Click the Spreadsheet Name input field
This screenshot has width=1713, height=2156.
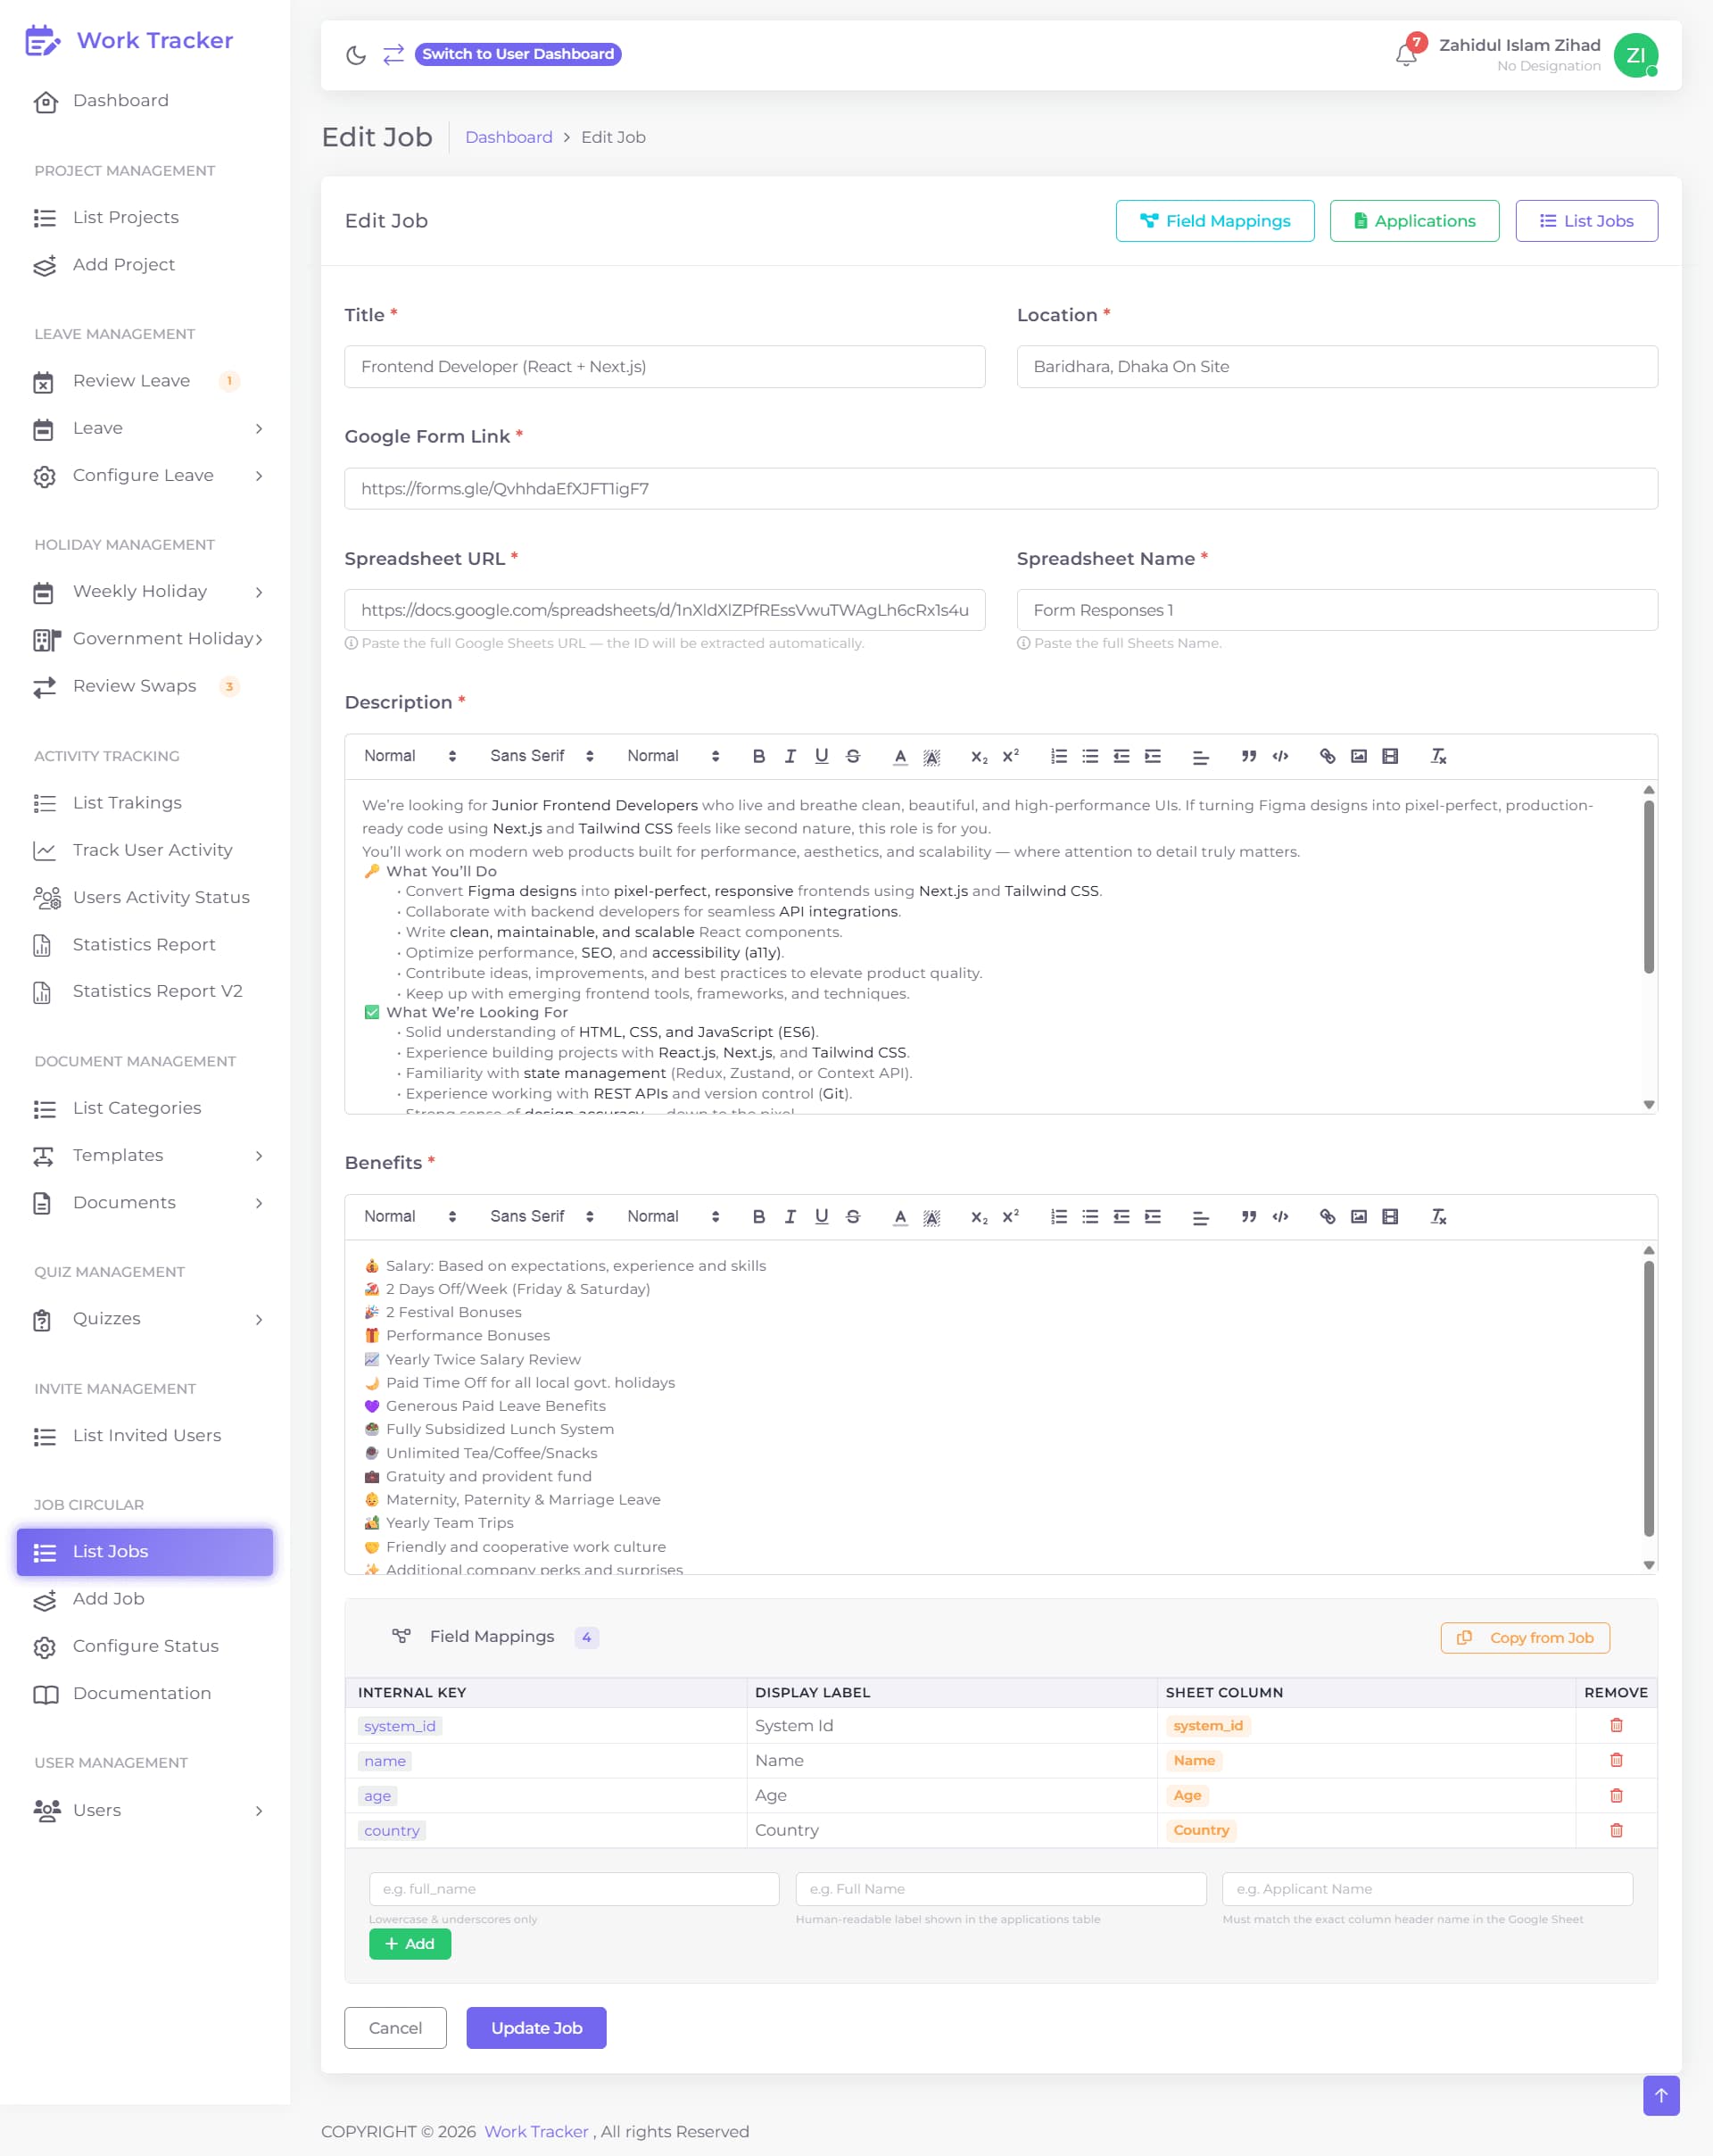pos(1336,610)
